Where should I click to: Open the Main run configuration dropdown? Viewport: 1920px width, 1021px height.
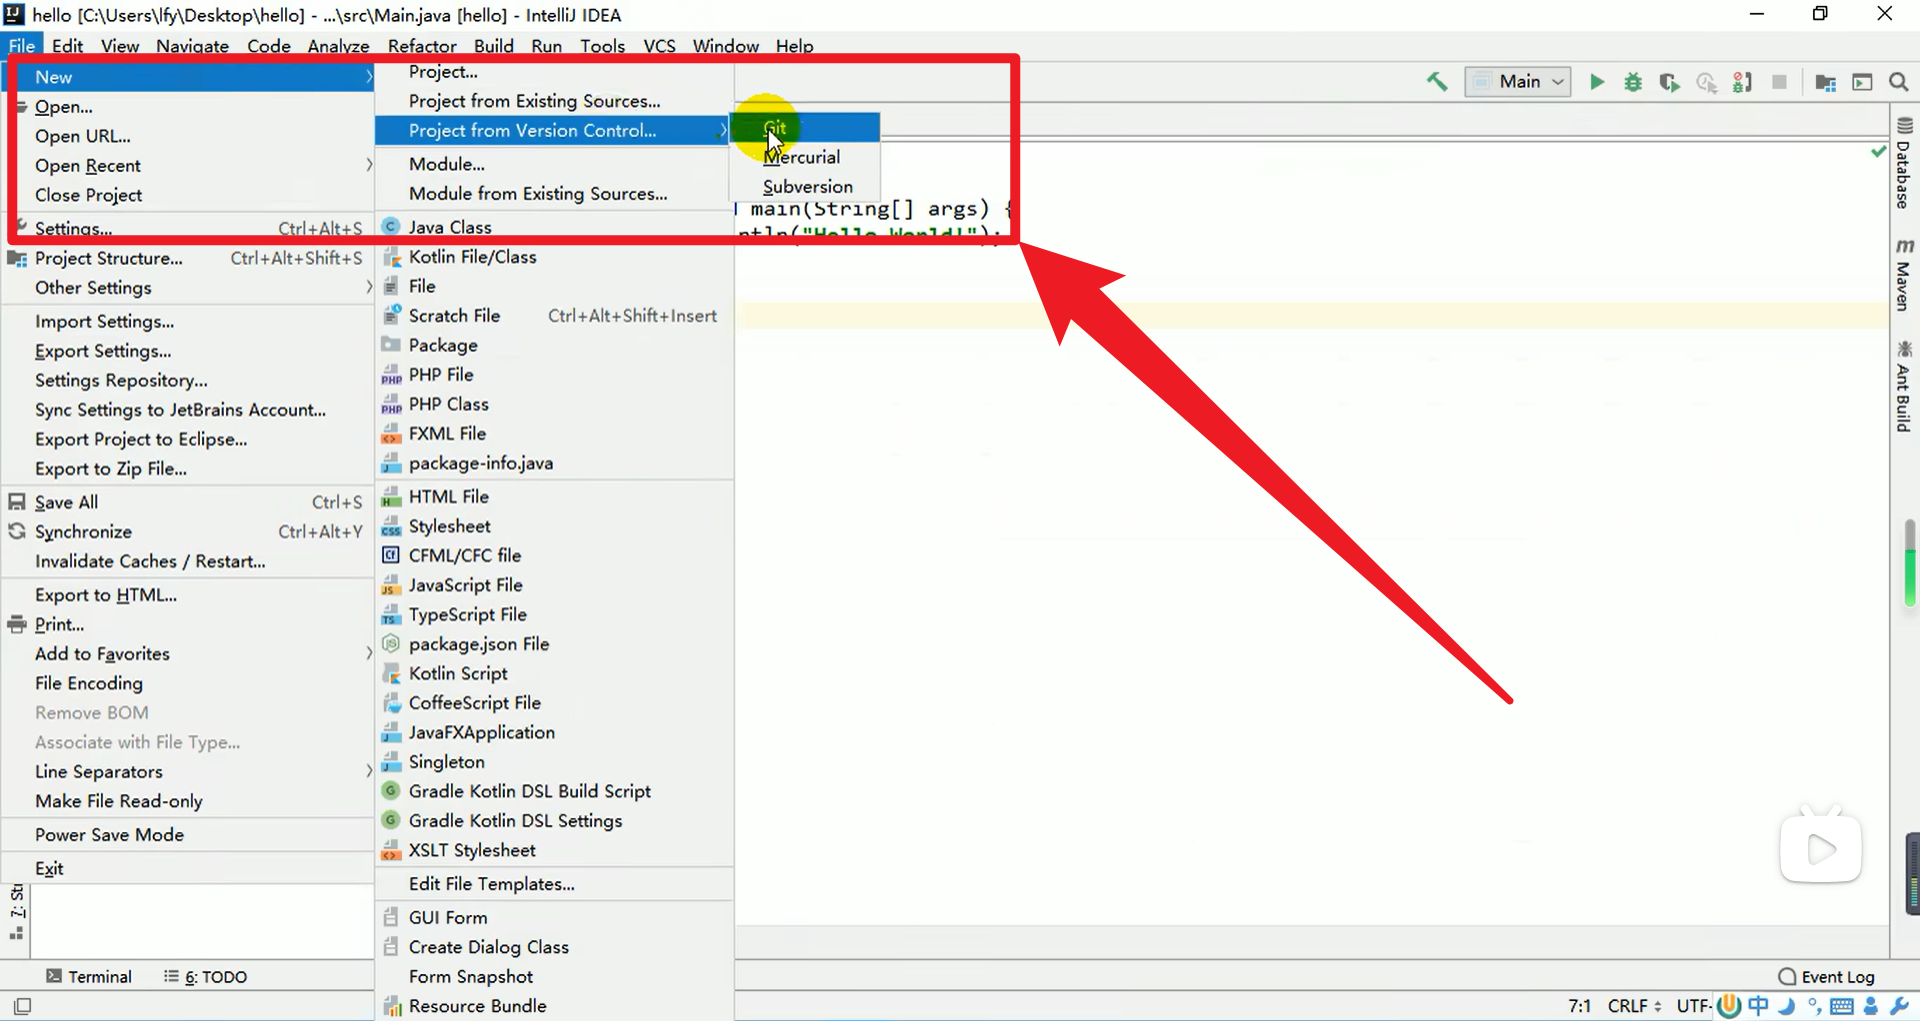(x=1518, y=82)
